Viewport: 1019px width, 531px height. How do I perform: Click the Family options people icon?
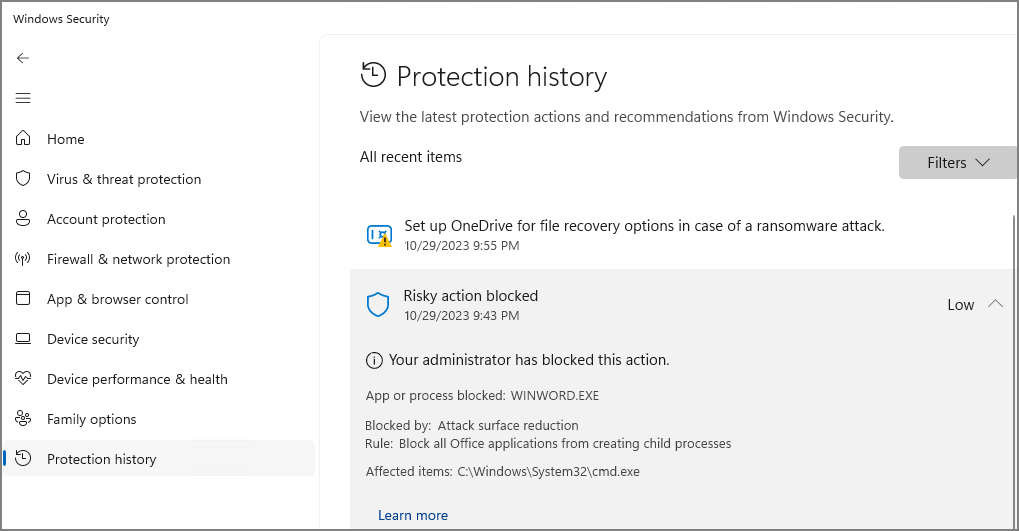point(24,419)
